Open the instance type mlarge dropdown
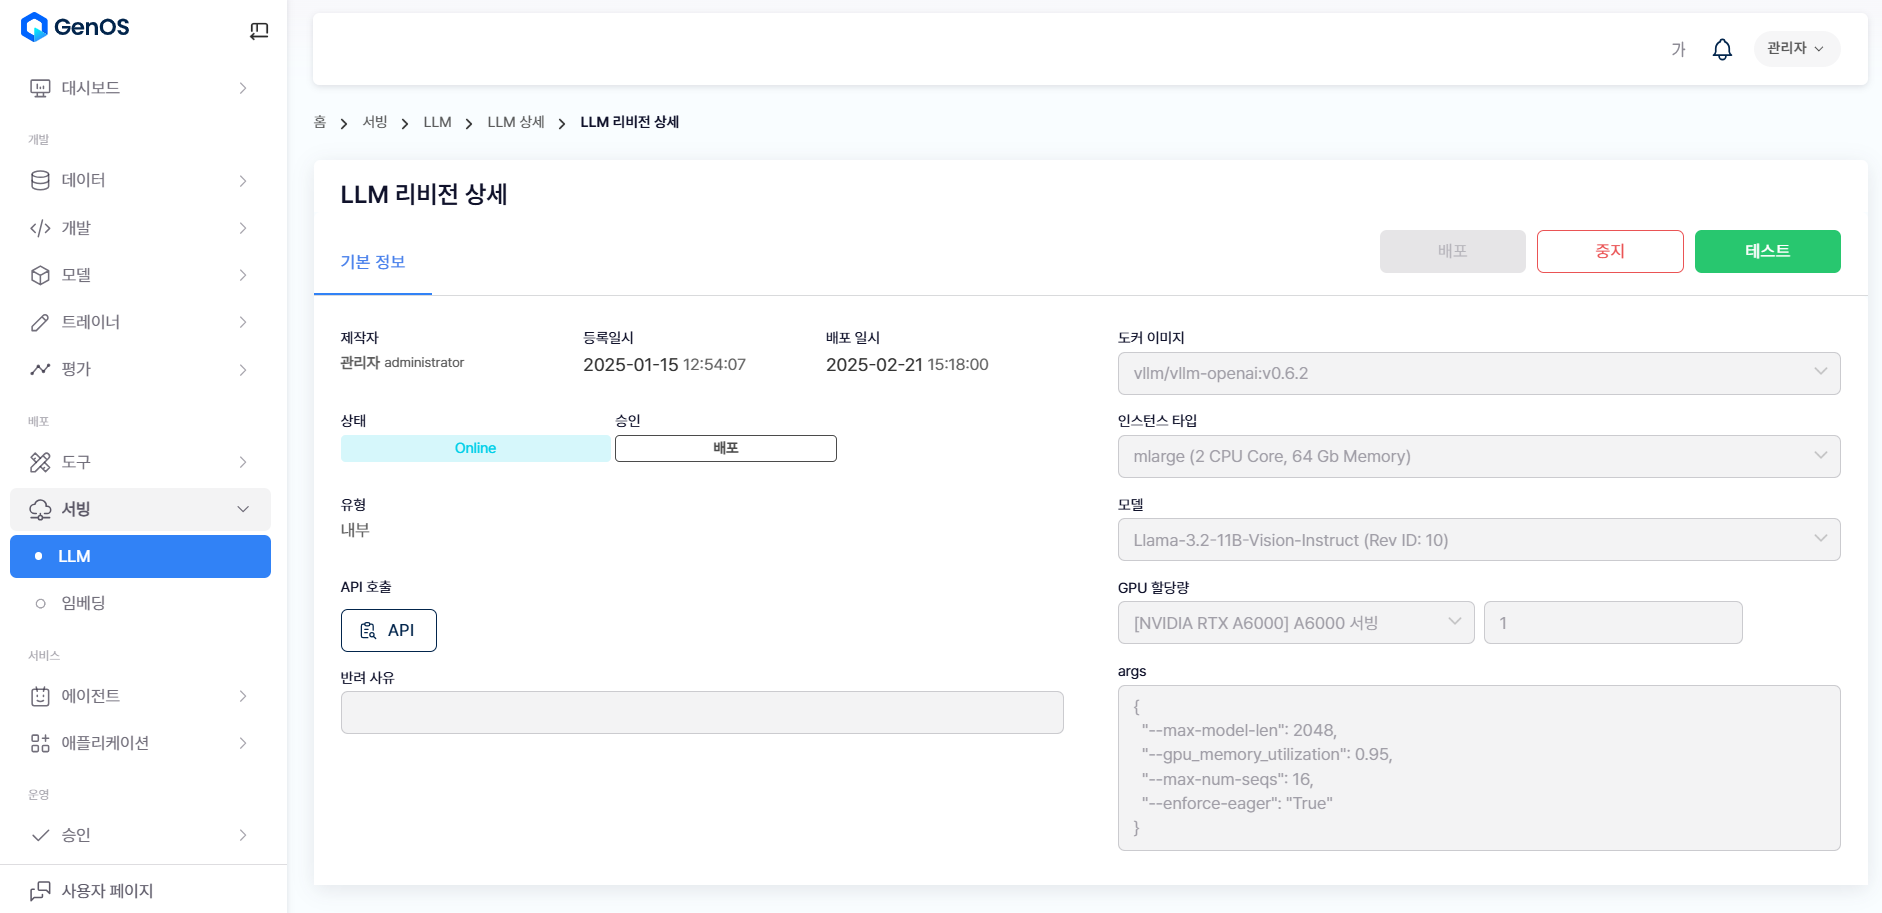The width and height of the screenshot is (1882, 913). pos(1478,456)
